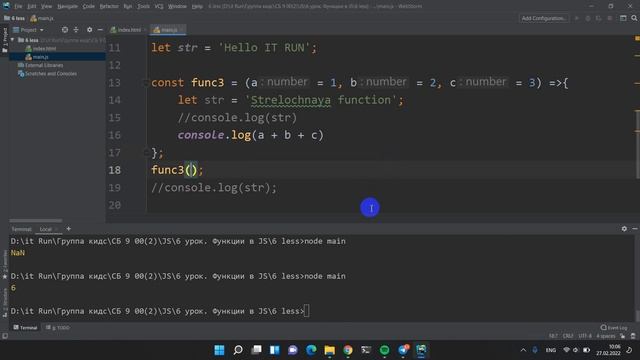Click tool window quick-access icon at bottom-left corner
The width and height of the screenshot is (640, 360).
pos(5,336)
